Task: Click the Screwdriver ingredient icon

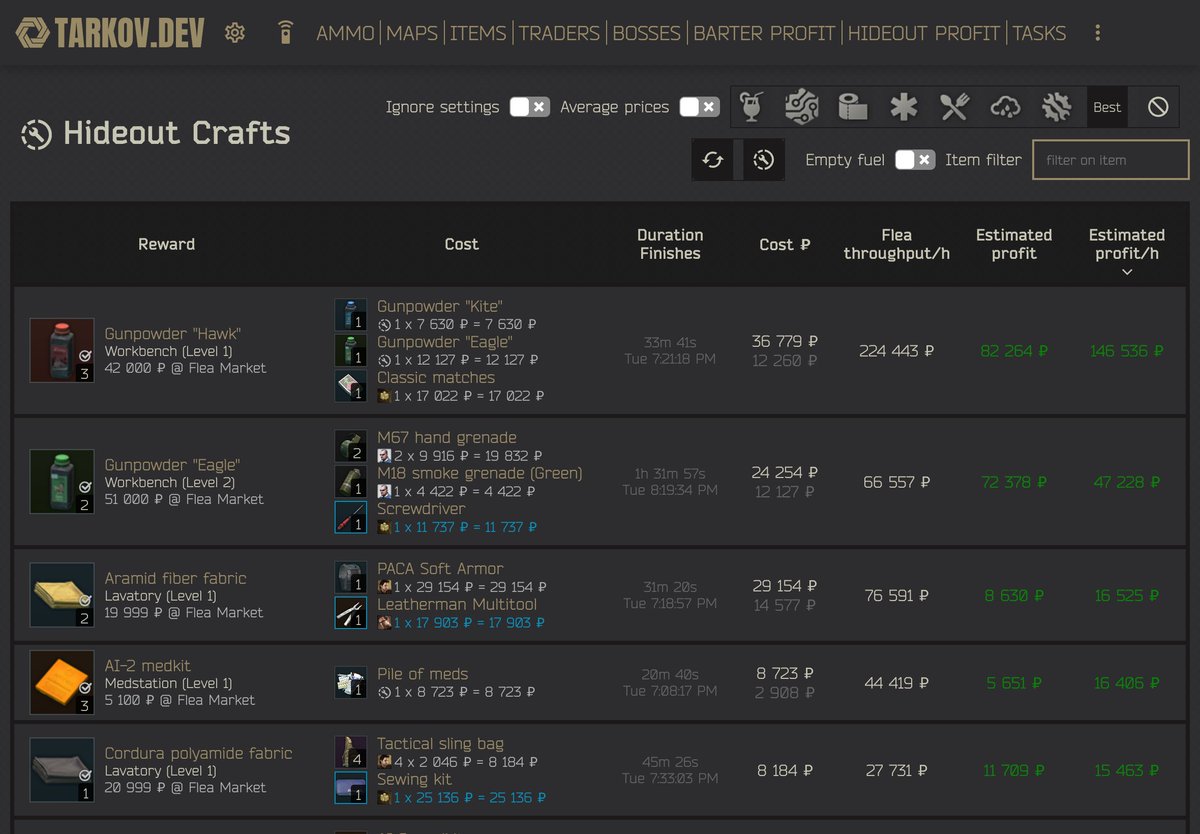Action: click(x=350, y=517)
